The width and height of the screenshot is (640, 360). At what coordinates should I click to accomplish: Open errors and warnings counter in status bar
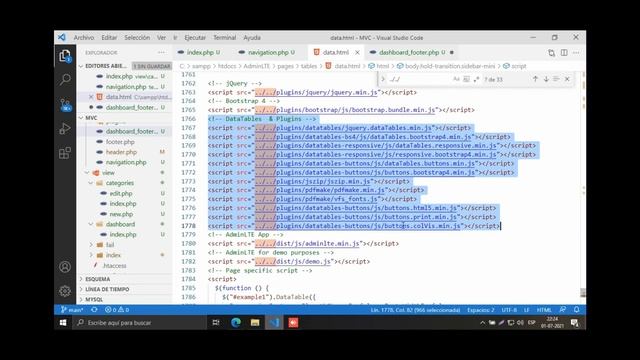[x=117, y=310]
